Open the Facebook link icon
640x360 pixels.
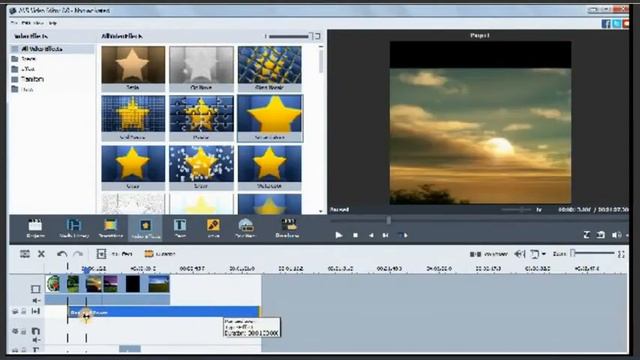[606, 24]
